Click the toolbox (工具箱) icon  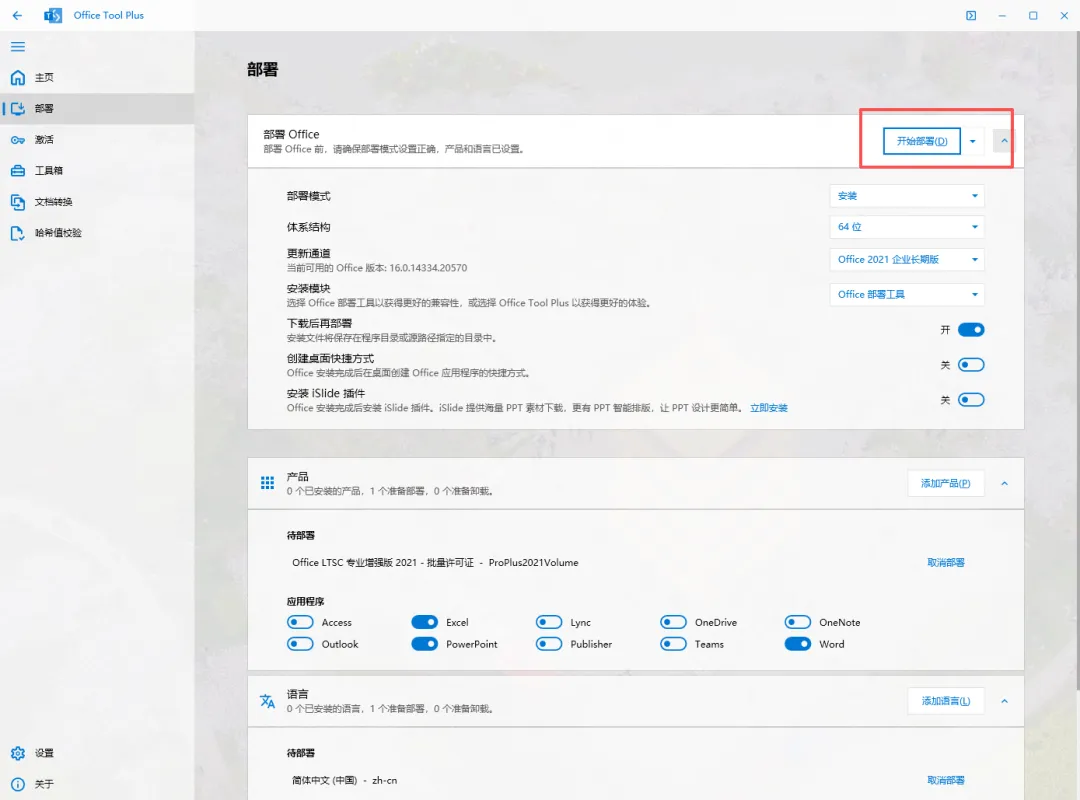[x=18, y=171]
